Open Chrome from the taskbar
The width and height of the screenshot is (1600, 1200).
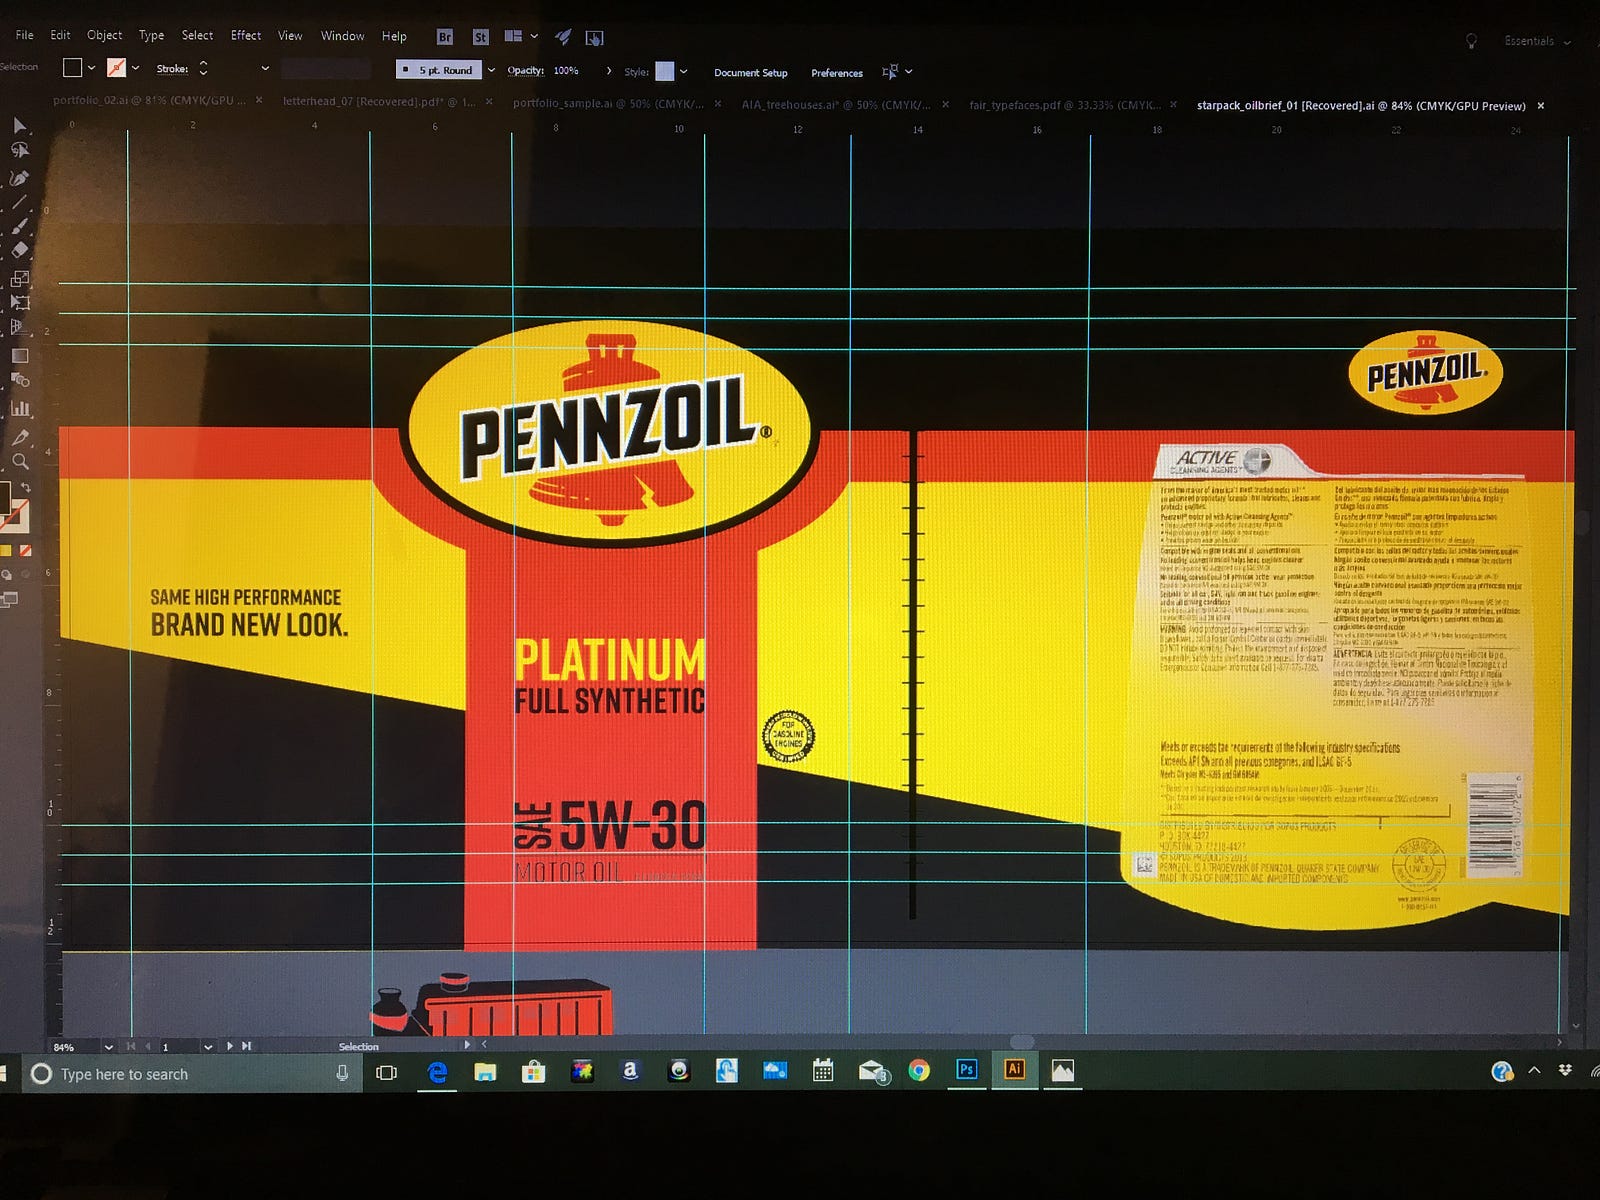coord(918,1071)
